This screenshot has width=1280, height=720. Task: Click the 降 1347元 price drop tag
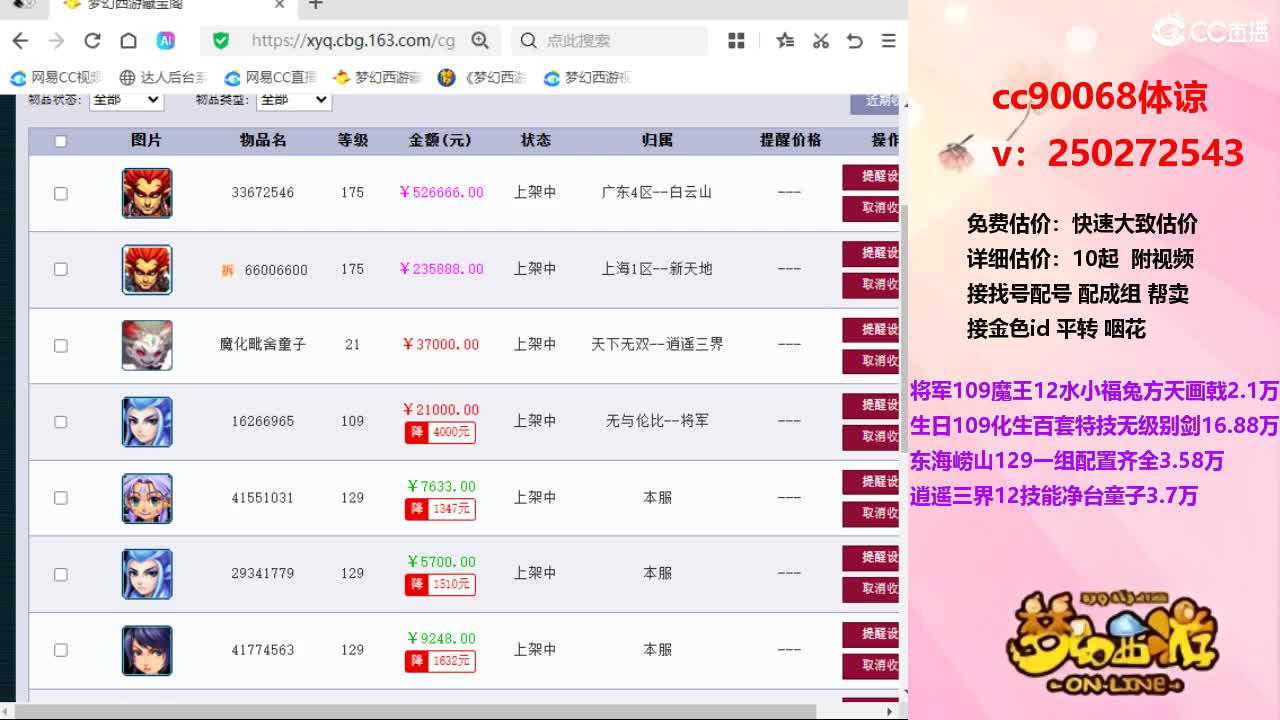[x=439, y=508]
